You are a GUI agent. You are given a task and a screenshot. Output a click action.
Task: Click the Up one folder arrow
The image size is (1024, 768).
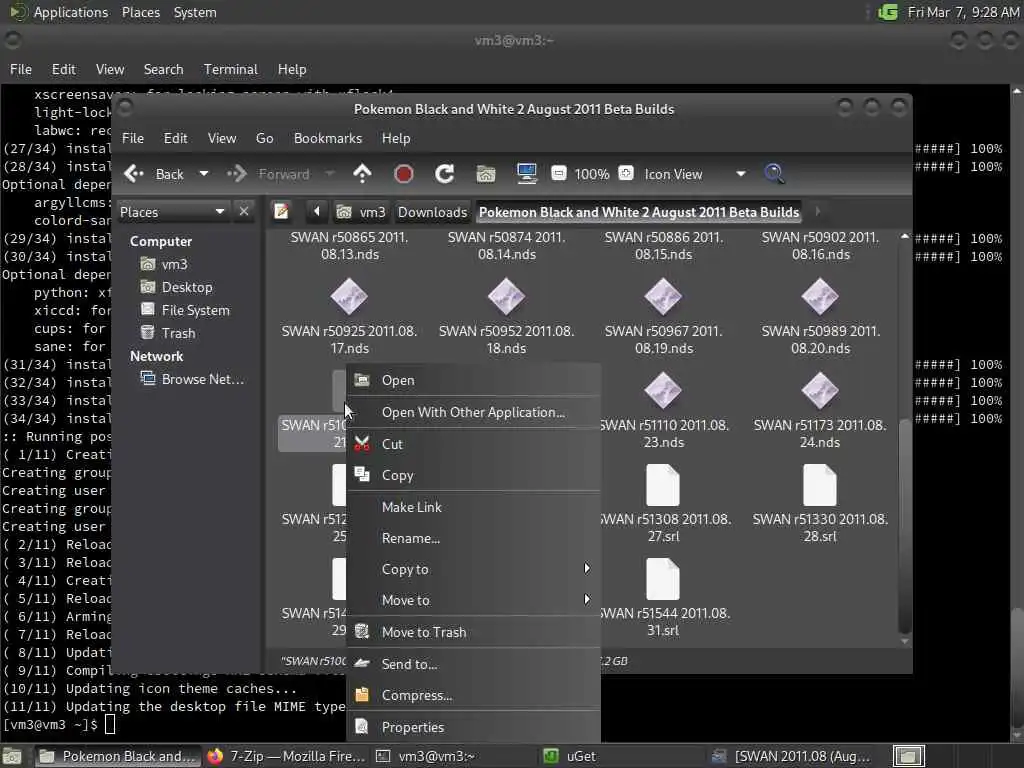coord(362,174)
